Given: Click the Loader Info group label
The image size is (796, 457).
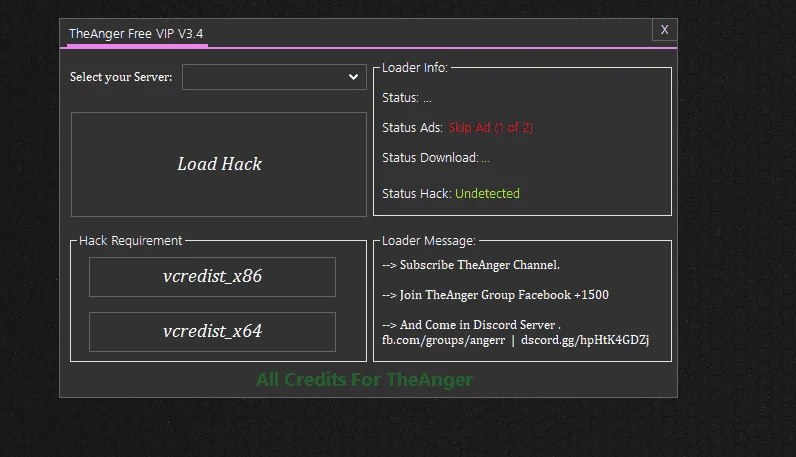Looking at the screenshot, I should pyautogui.click(x=415, y=68).
